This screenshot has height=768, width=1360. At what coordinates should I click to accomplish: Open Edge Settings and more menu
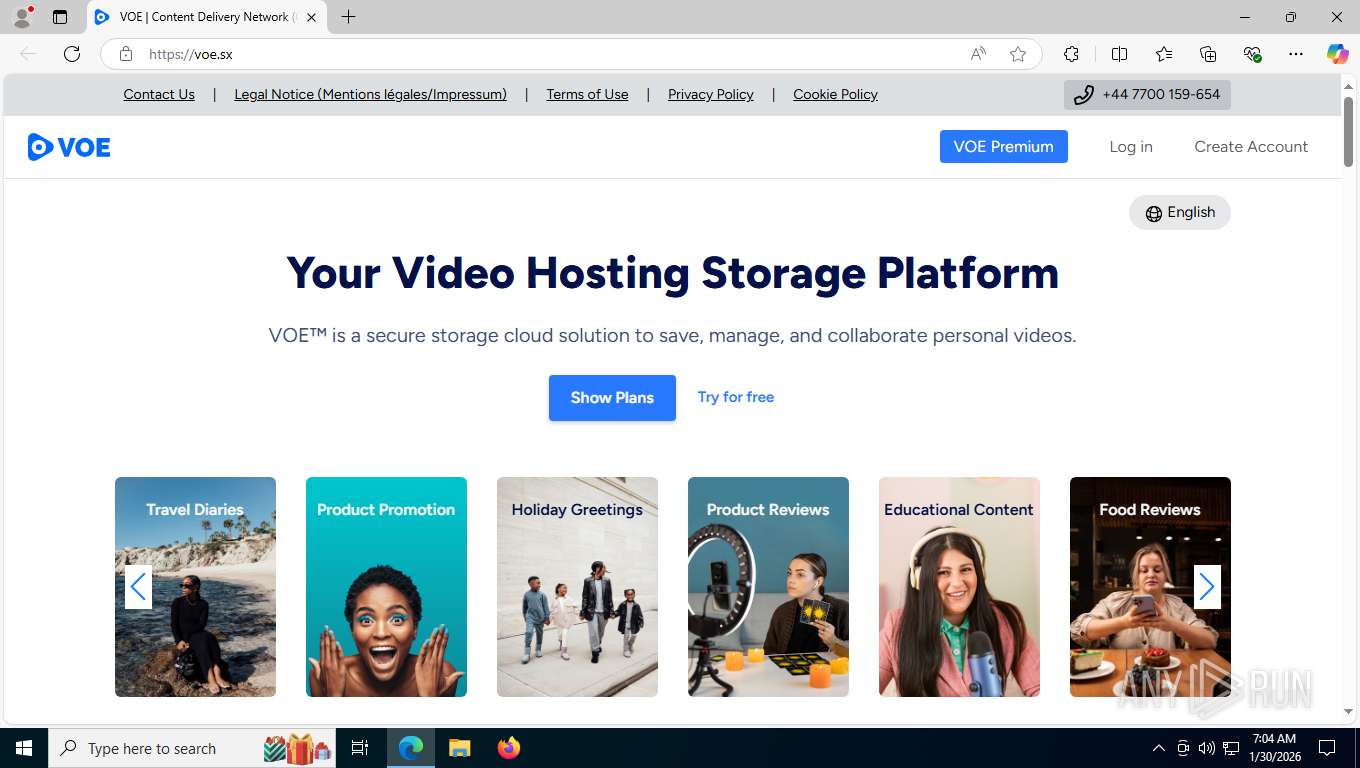tap(1296, 54)
